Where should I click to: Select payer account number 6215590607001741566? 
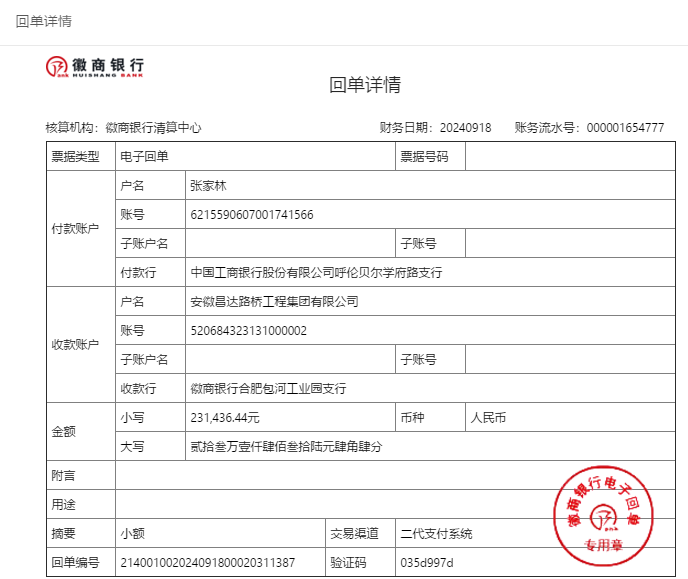[x=251, y=215]
